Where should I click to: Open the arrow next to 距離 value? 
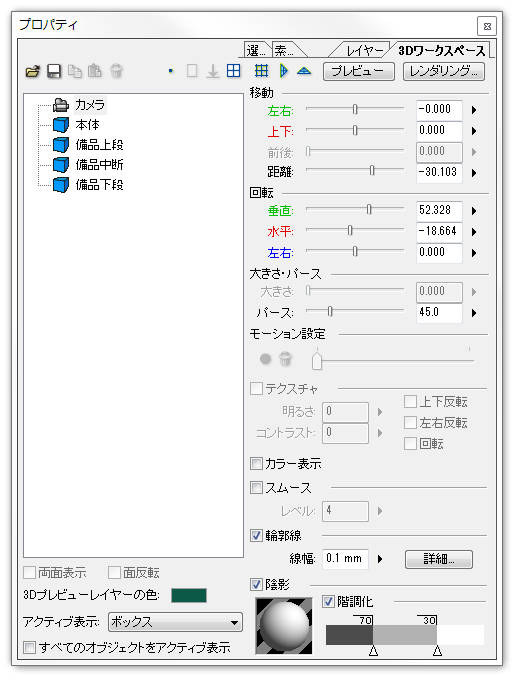tap(474, 173)
